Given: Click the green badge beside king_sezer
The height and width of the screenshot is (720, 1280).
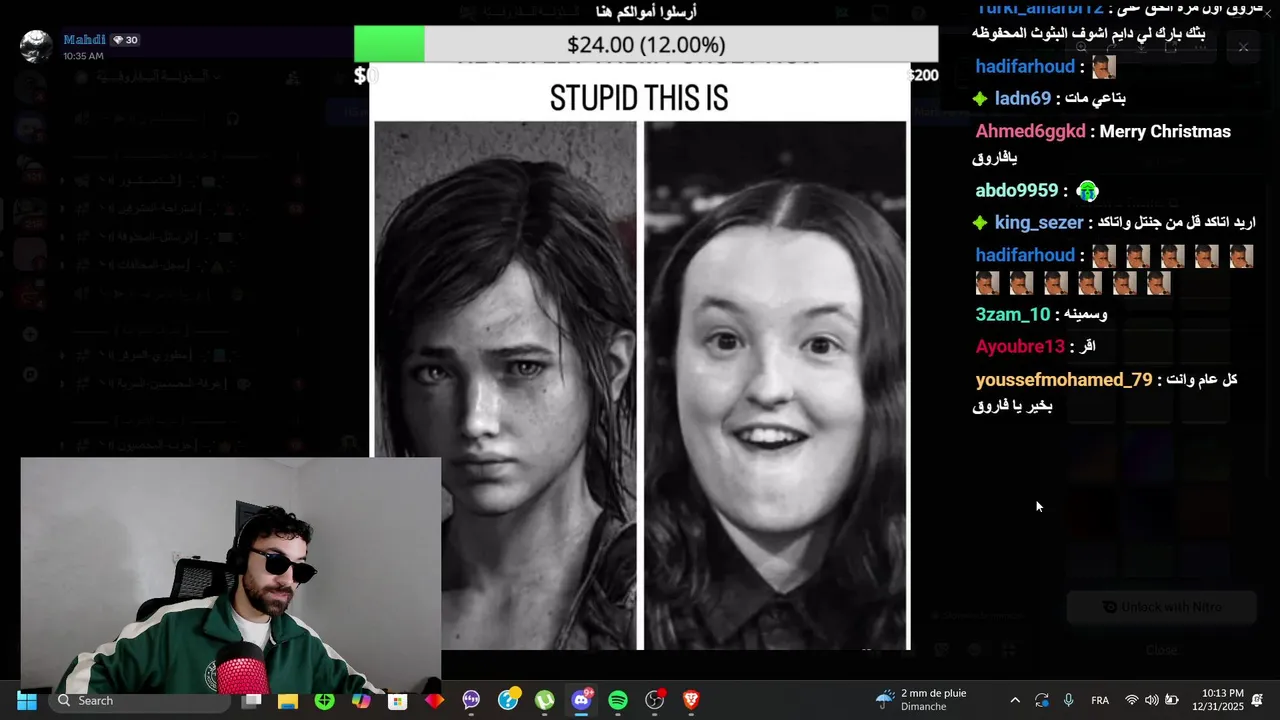Looking at the screenshot, I should click(980, 222).
